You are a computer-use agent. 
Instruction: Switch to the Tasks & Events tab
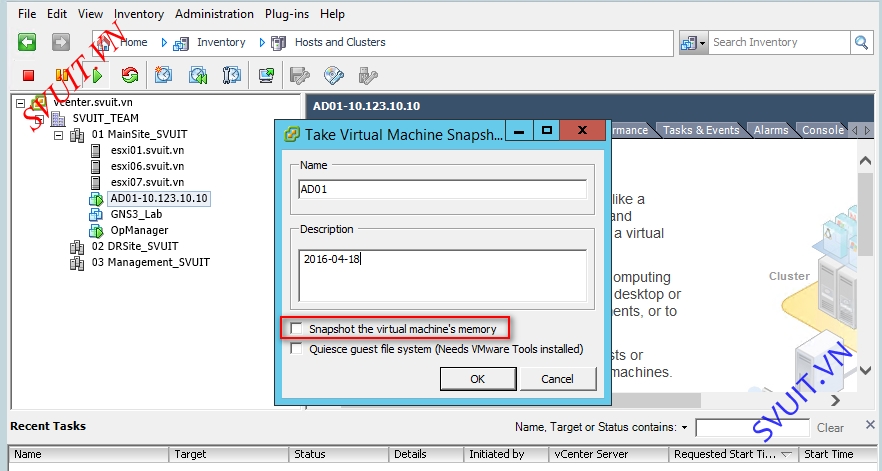[701, 130]
